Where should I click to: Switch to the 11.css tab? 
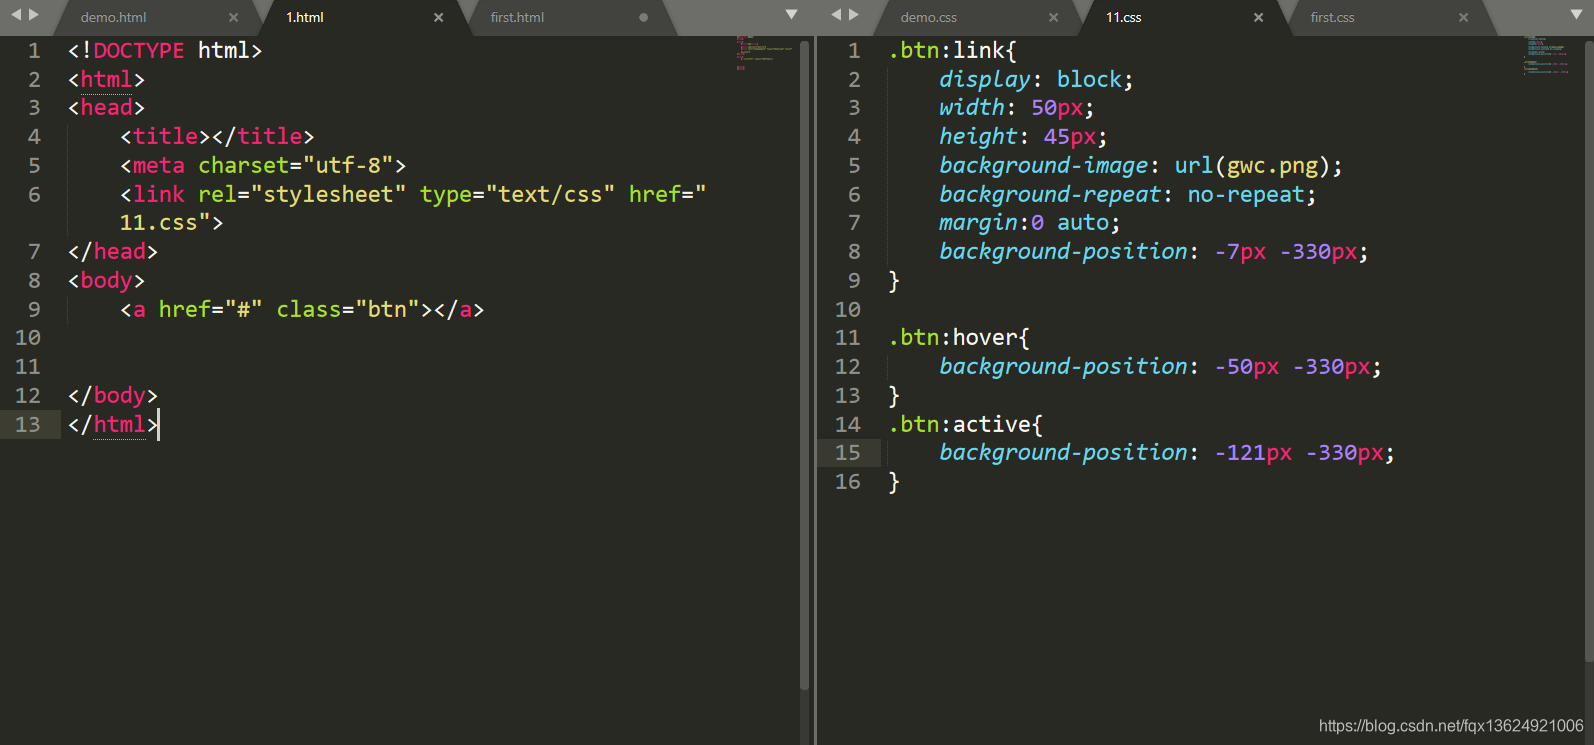click(1123, 17)
